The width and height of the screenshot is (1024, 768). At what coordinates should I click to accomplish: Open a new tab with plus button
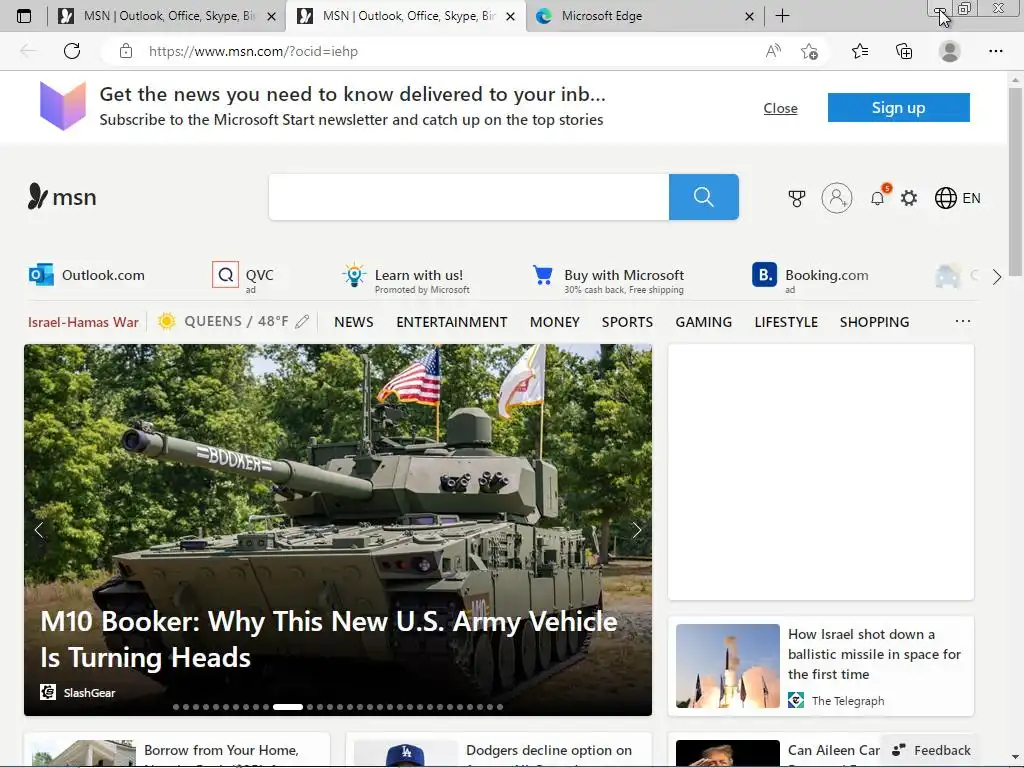coord(782,16)
